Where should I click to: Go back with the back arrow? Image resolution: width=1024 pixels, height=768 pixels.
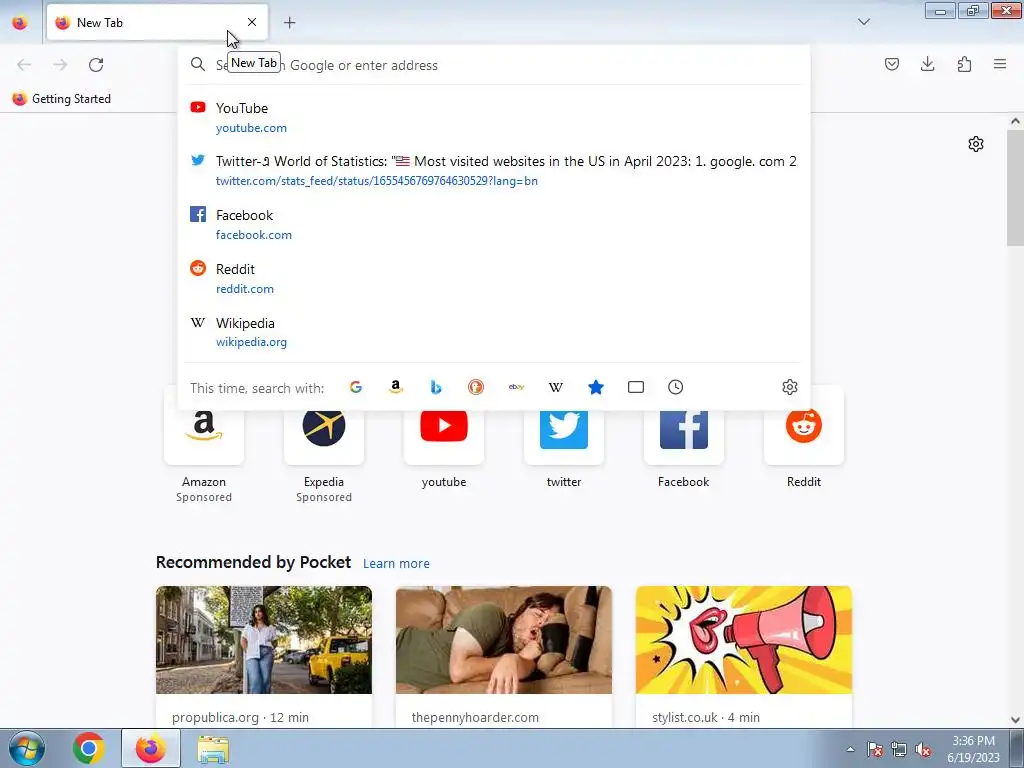pos(24,65)
